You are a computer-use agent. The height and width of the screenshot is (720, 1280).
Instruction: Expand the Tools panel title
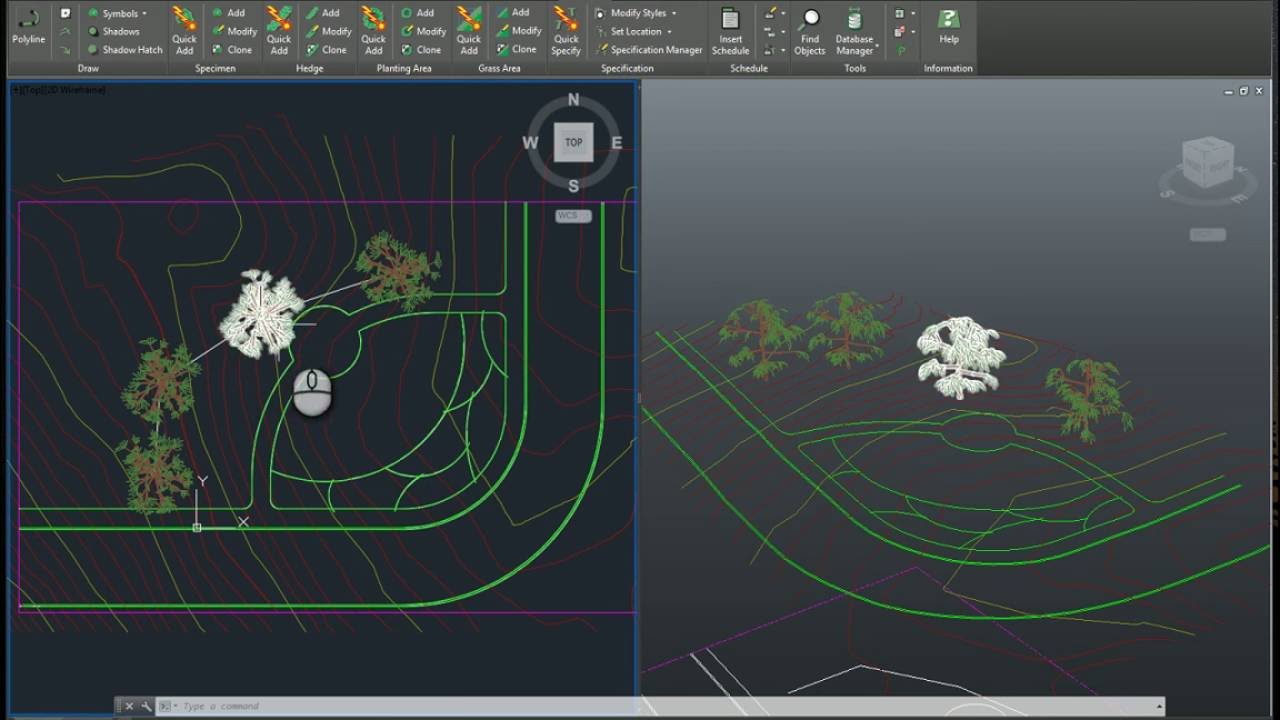(855, 68)
